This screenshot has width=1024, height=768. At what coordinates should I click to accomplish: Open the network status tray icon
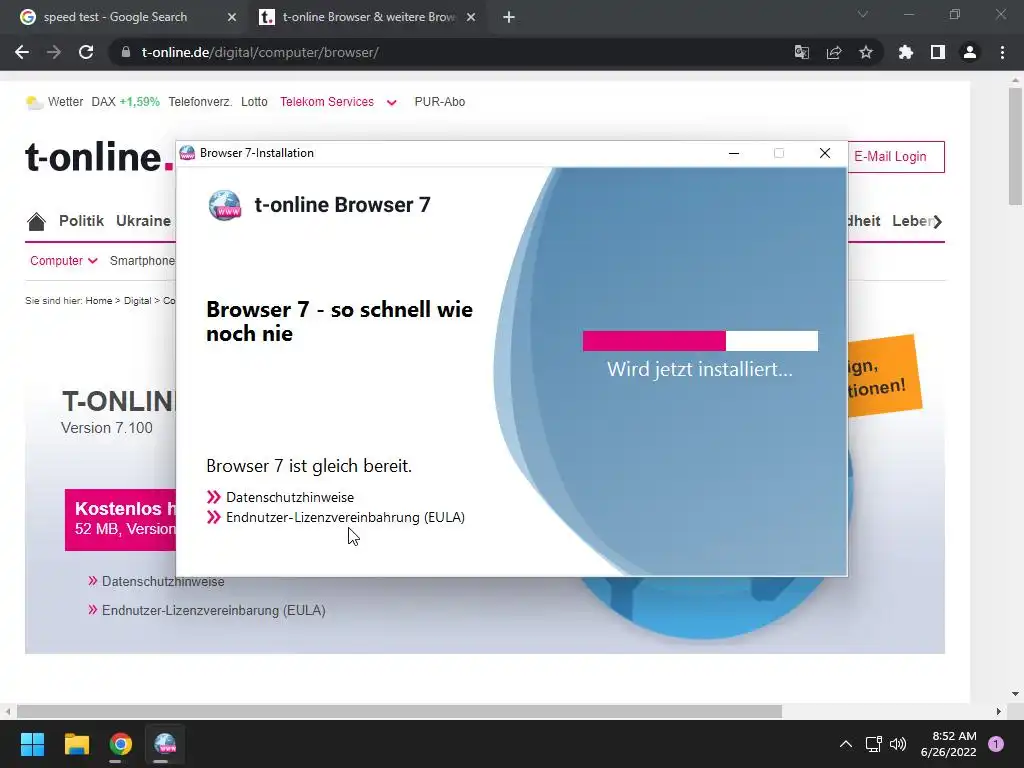(873, 744)
